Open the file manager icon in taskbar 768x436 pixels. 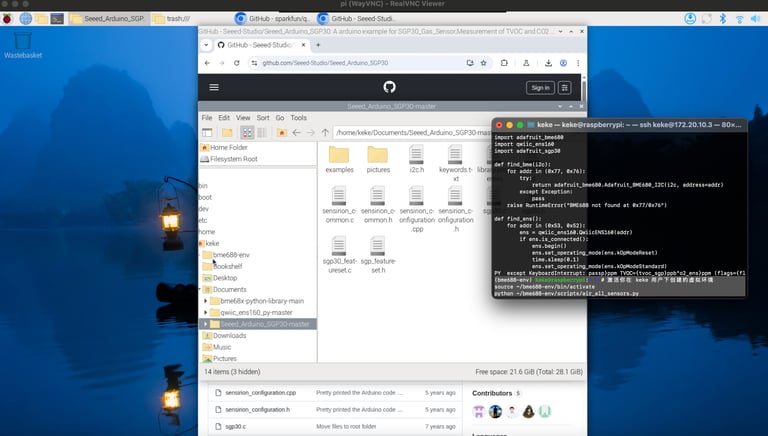pyautogui.click(x=41, y=19)
